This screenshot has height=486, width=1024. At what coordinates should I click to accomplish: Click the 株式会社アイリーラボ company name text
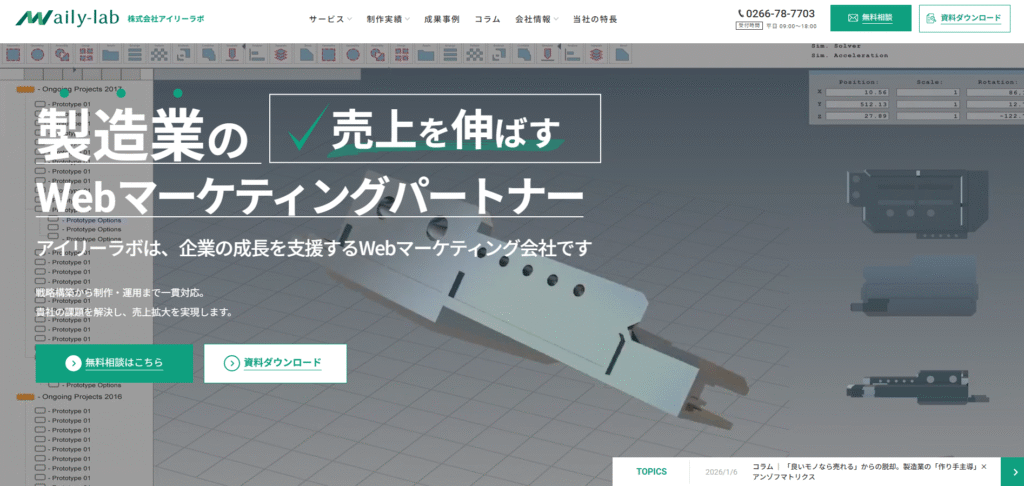[172, 19]
